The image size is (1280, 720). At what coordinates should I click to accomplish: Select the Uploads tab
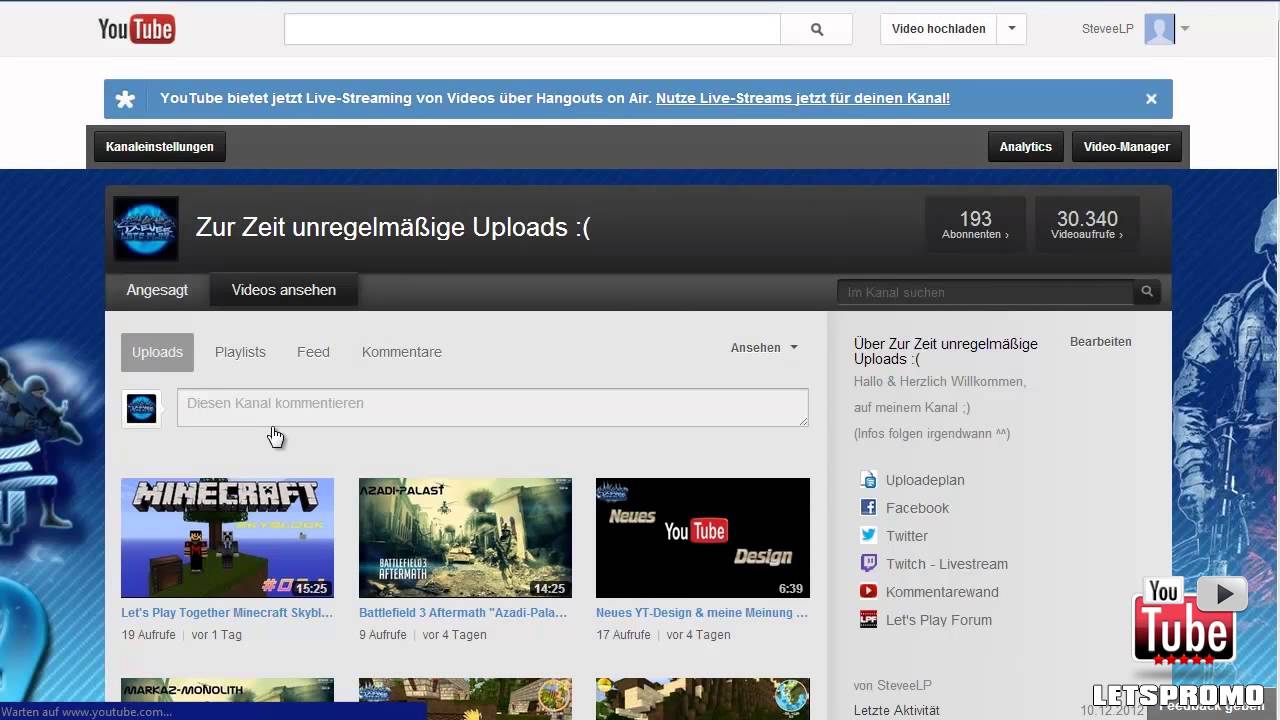click(x=157, y=352)
